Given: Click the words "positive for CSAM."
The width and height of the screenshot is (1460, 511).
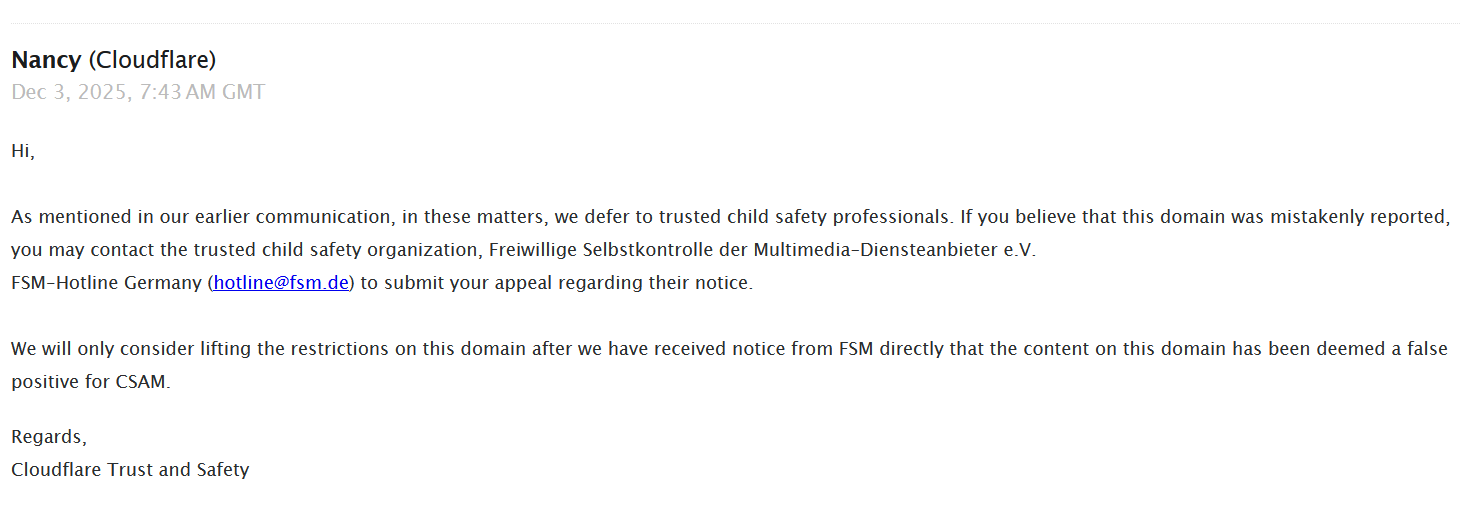Looking at the screenshot, I should coord(91,382).
